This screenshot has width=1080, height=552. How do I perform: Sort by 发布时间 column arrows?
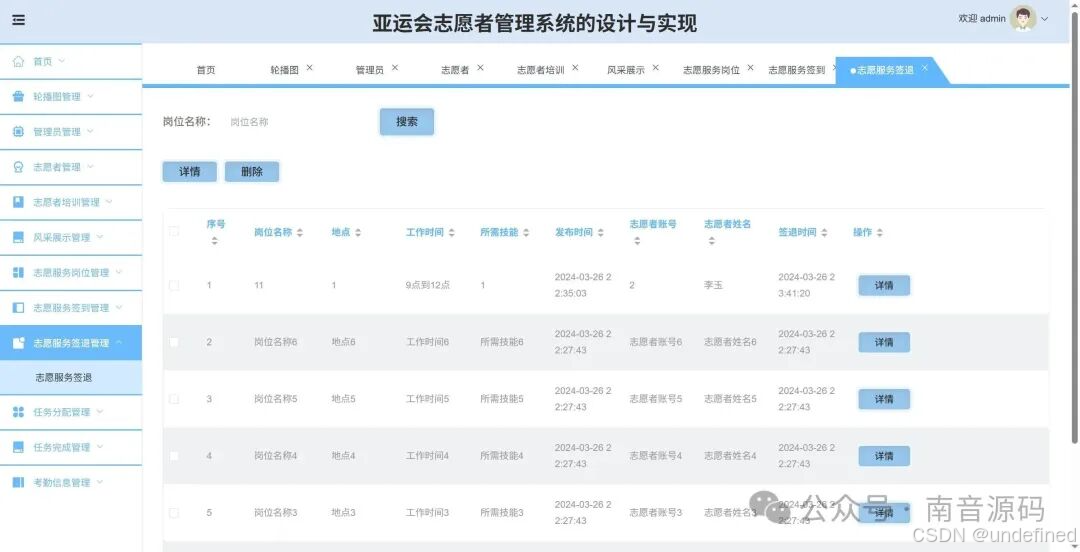600,233
